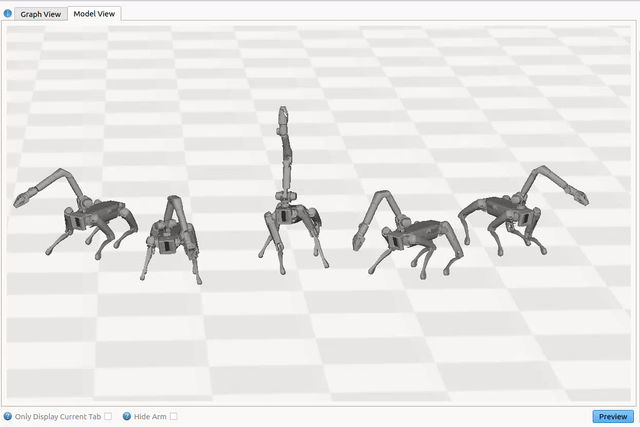Select the Model View tab
Screen dimensions: 640x427
tap(93, 14)
